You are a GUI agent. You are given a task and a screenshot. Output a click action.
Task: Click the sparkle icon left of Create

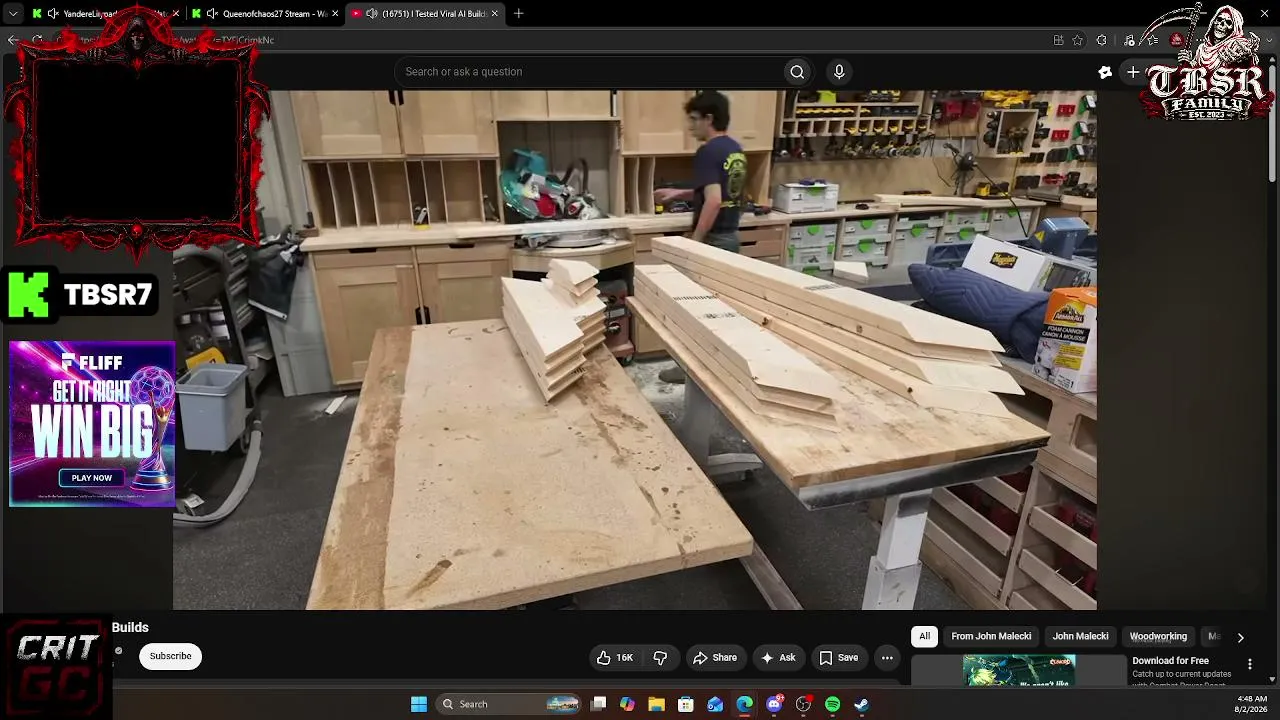click(1105, 72)
